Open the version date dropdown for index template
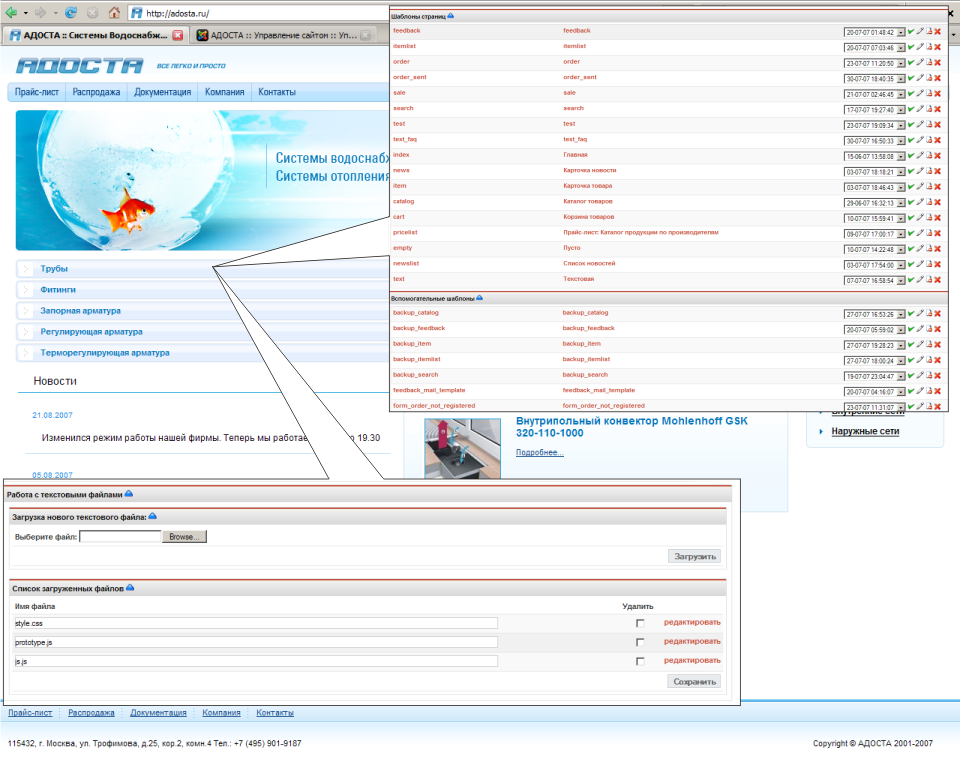This screenshot has width=960, height=768. click(x=901, y=156)
